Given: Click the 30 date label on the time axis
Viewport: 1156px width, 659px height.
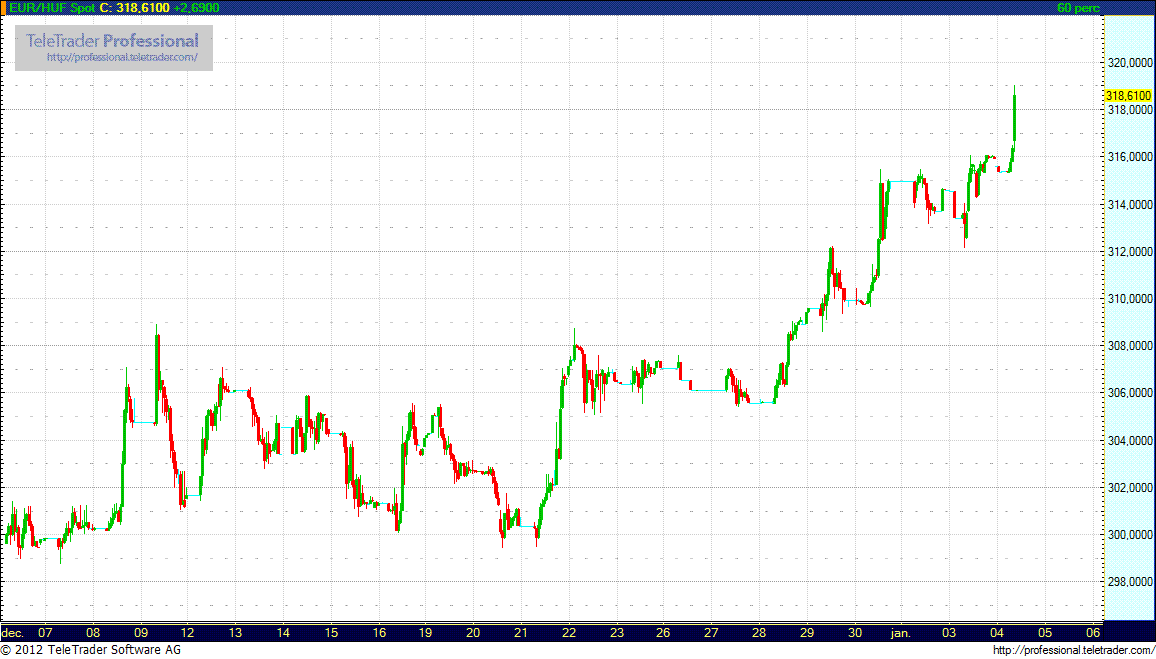Looking at the screenshot, I should (854, 632).
